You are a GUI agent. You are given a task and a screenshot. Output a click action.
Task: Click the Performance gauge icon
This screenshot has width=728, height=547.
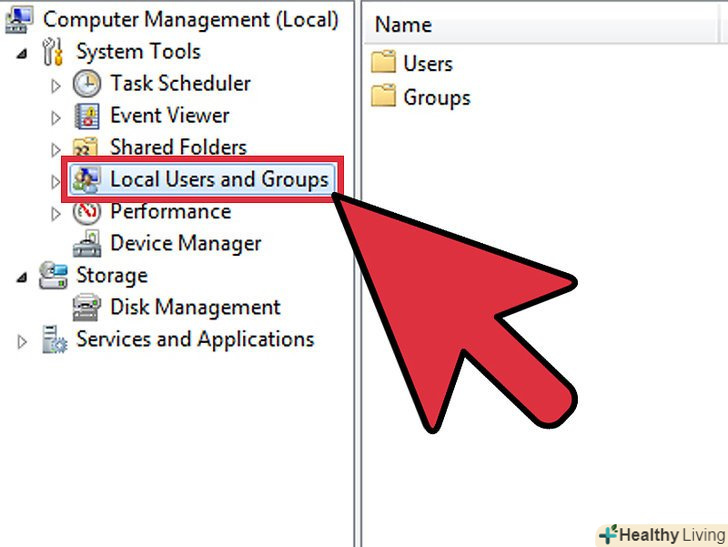click(87, 213)
